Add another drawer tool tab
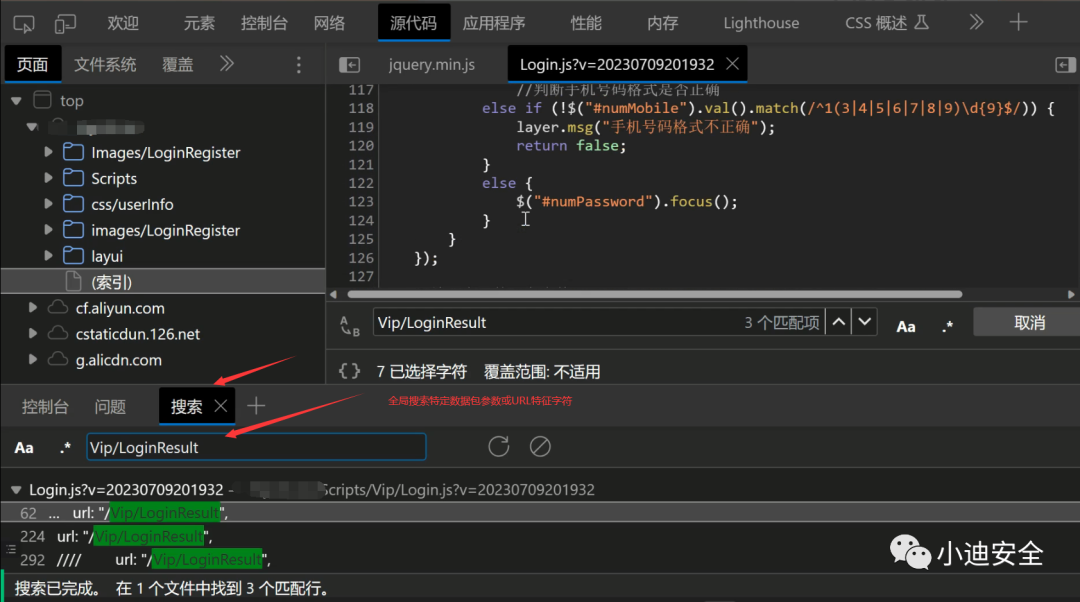1080x602 pixels. pyautogui.click(x=256, y=406)
